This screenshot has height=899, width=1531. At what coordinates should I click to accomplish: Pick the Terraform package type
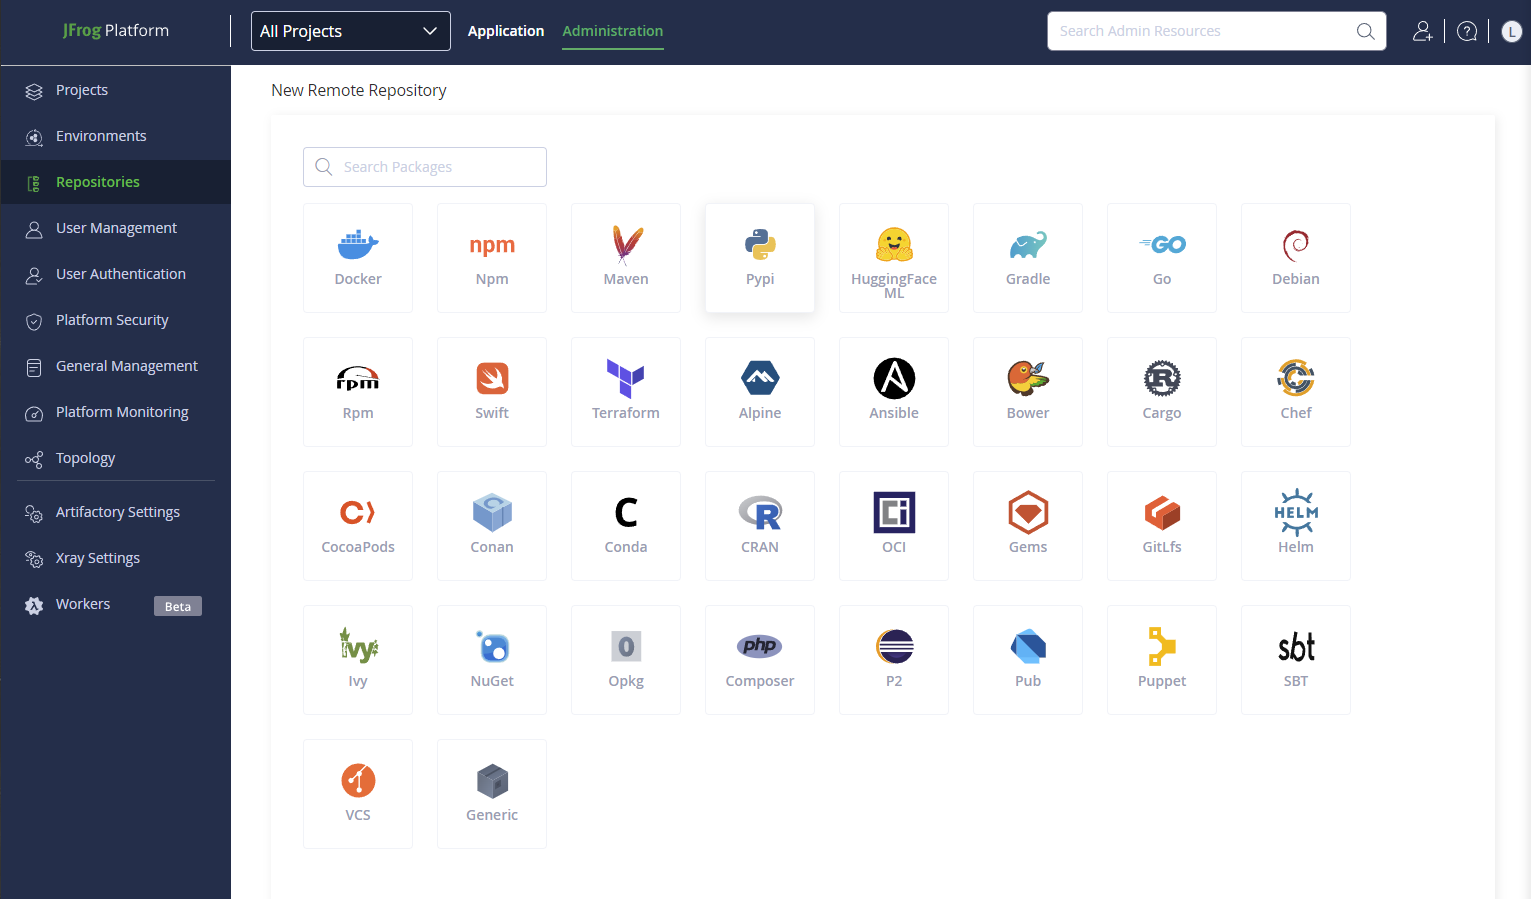click(x=626, y=392)
